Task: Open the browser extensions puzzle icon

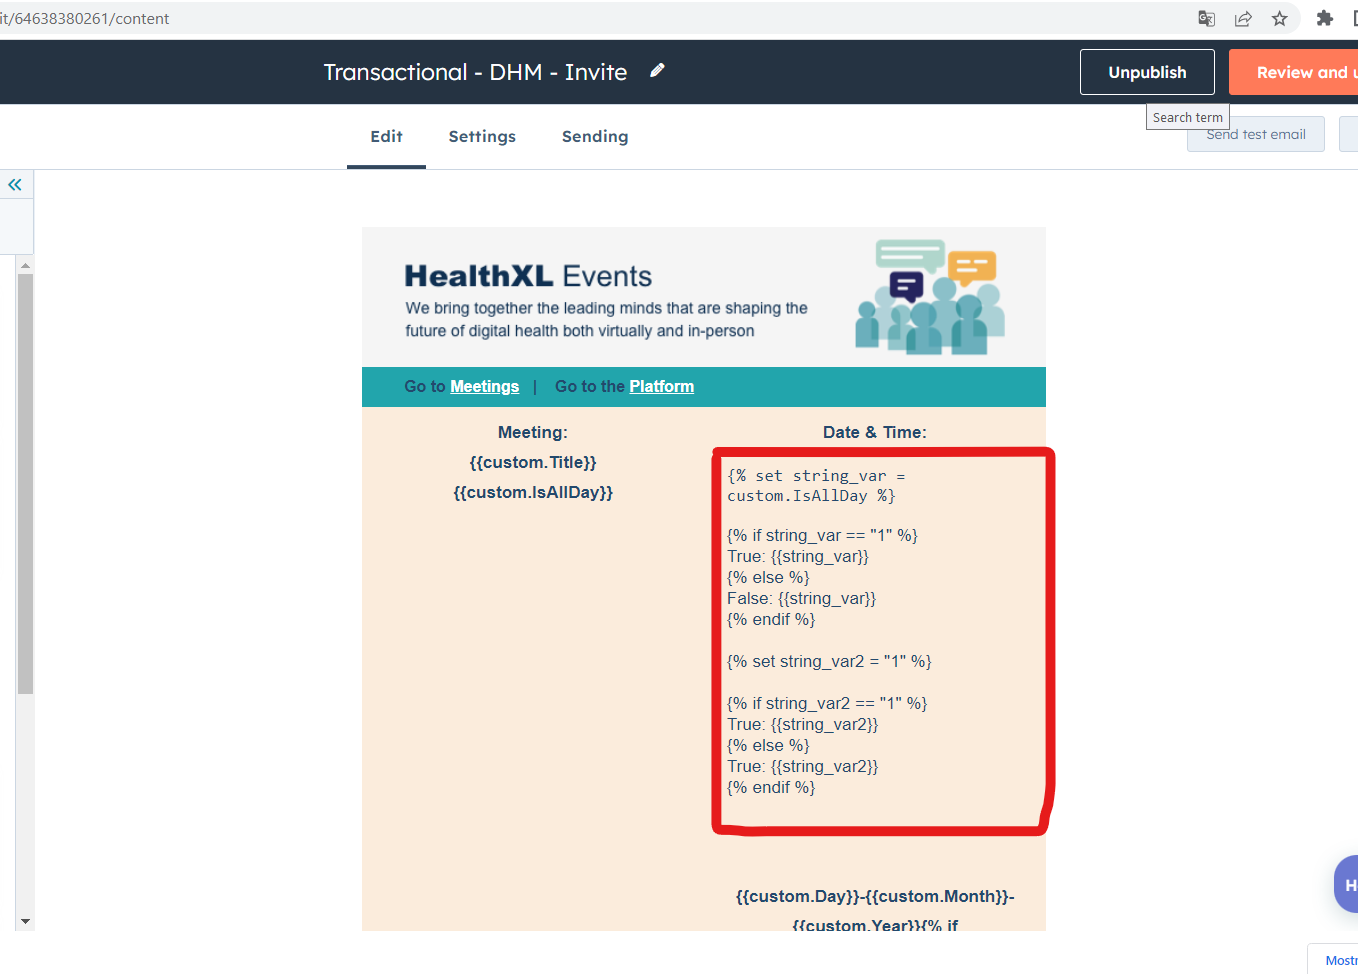Action: (x=1325, y=18)
